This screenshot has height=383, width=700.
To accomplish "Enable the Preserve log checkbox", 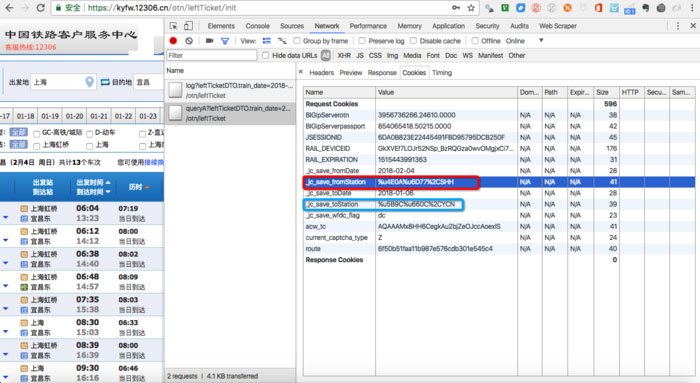I will coord(362,41).
